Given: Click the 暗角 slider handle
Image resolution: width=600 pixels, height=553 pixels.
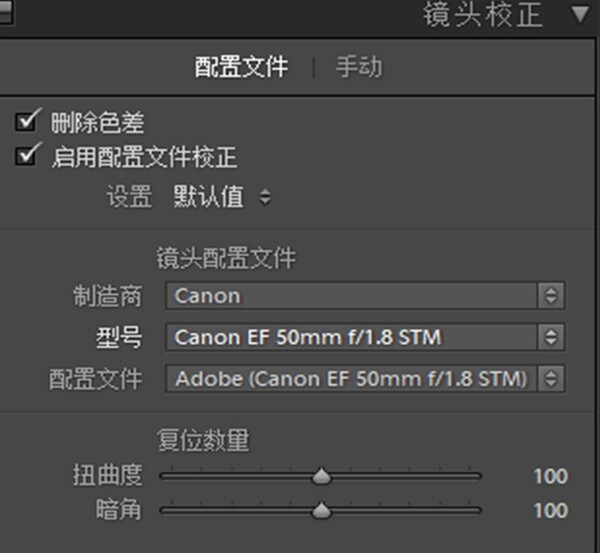Looking at the screenshot, I should [x=321, y=510].
